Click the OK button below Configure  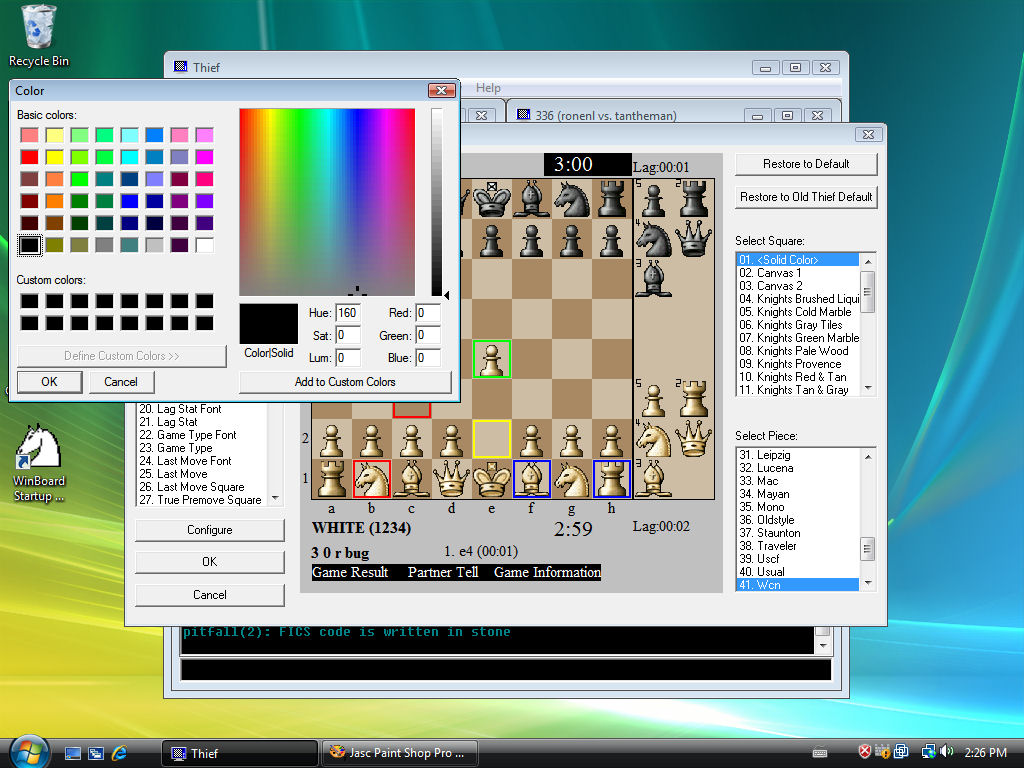(210, 562)
